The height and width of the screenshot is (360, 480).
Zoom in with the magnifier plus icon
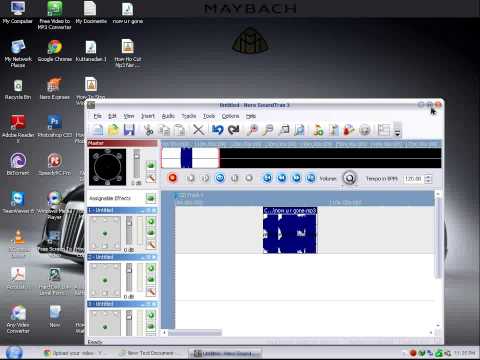click(252, 130)
